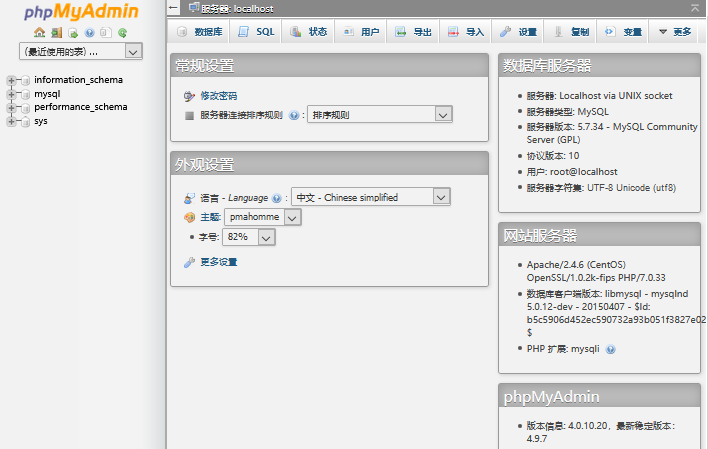Expand the sys tree node
The height and width of the screenshot is (449, 708).
[x=11, y=121]
